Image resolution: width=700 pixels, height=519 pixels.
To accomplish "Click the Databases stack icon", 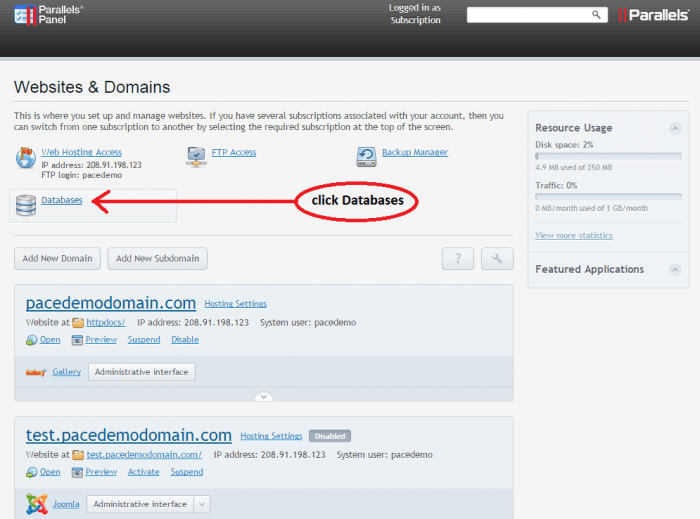I will tap(26, 205).
